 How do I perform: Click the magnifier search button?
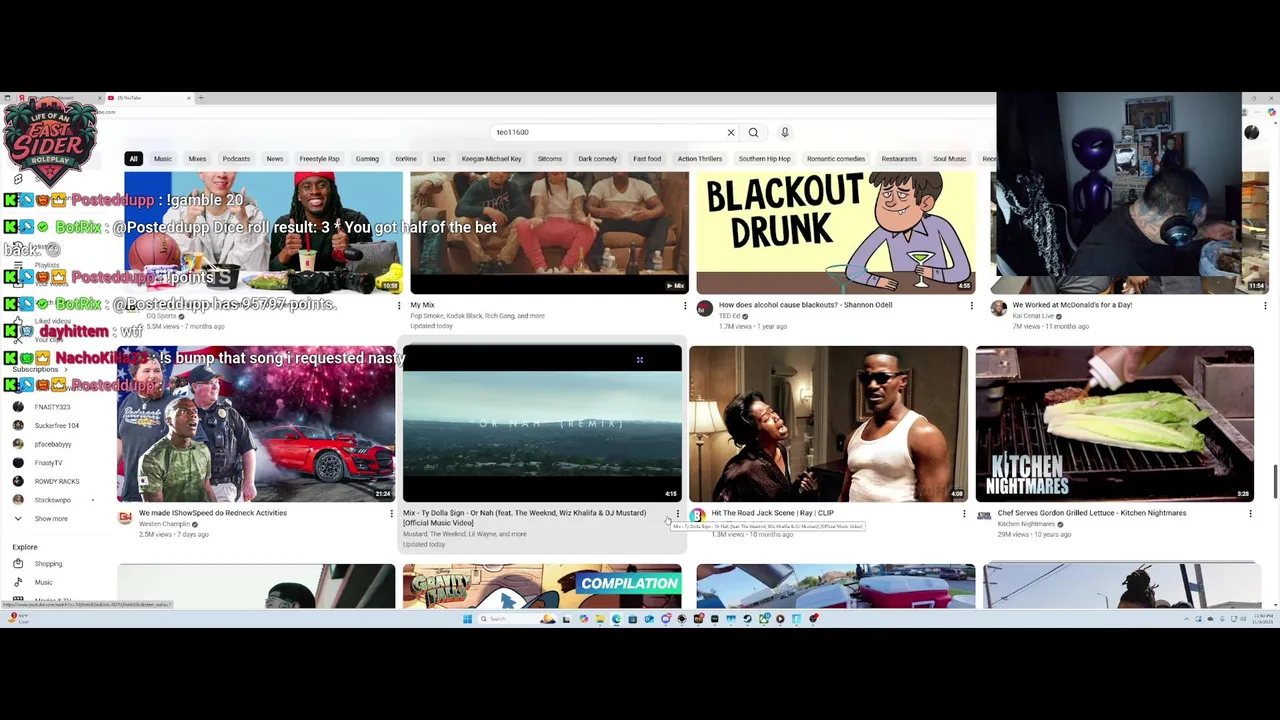(x=753, y=132)
